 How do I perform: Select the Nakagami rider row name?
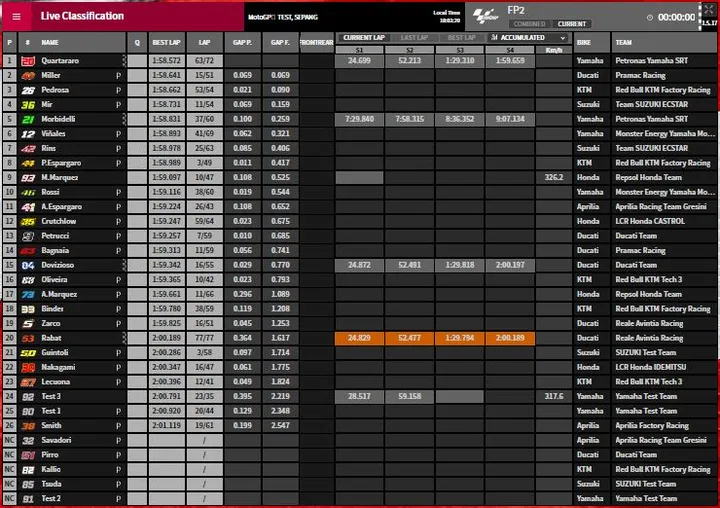pyautogui.click(x=58, y=367)
